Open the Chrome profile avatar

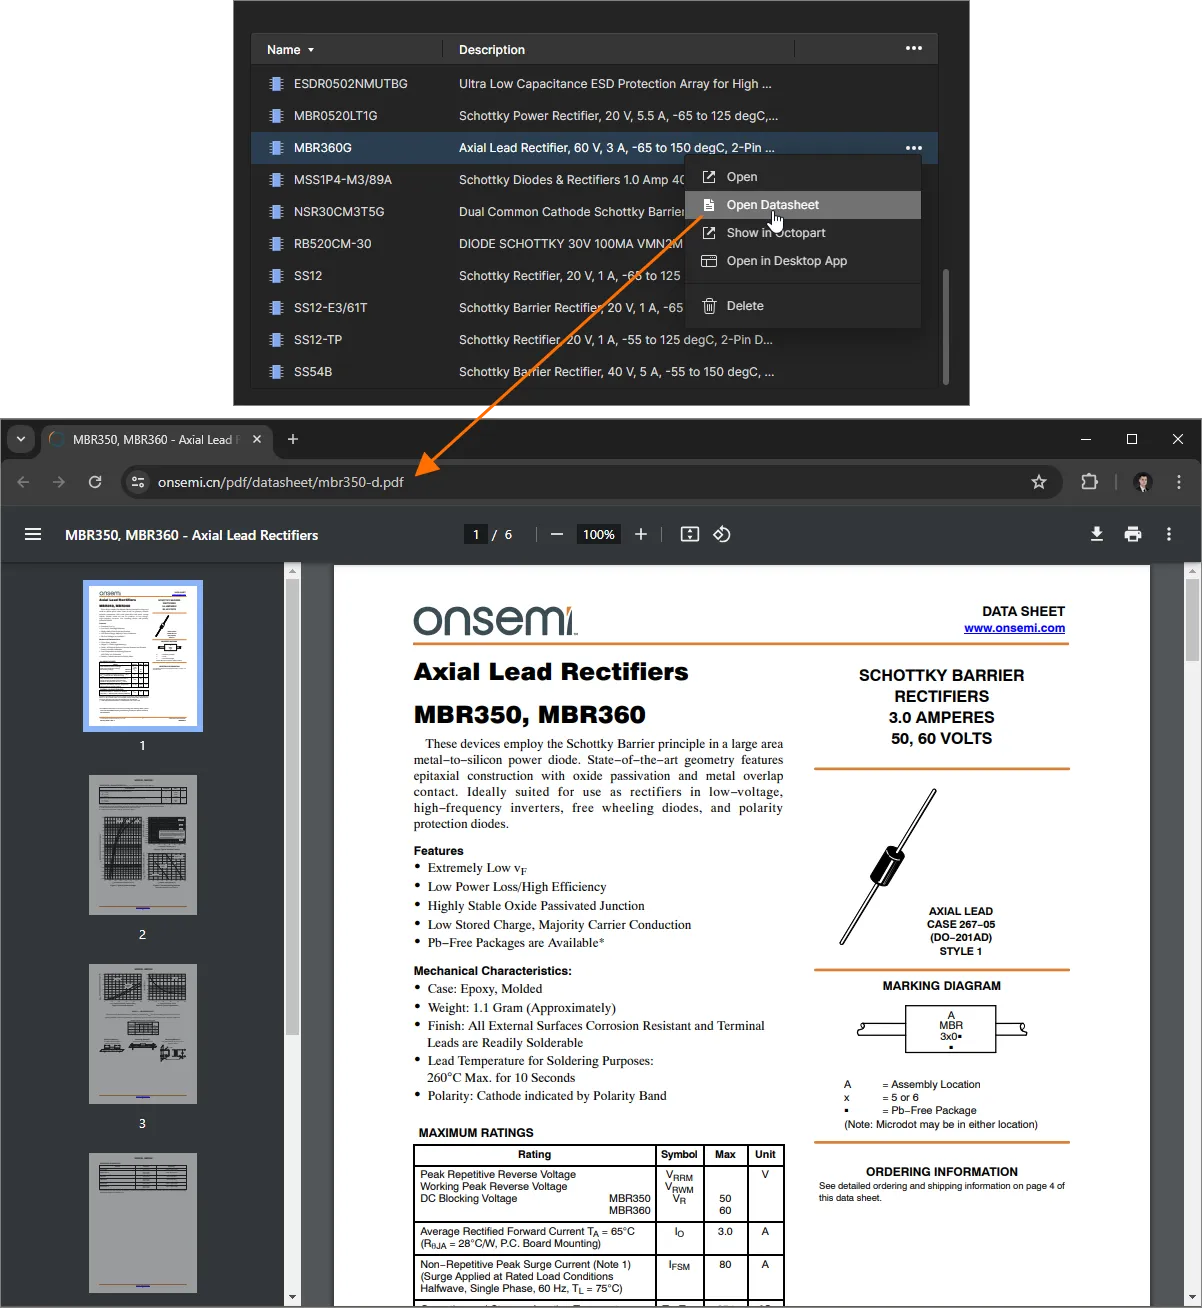coord(1142,482)
